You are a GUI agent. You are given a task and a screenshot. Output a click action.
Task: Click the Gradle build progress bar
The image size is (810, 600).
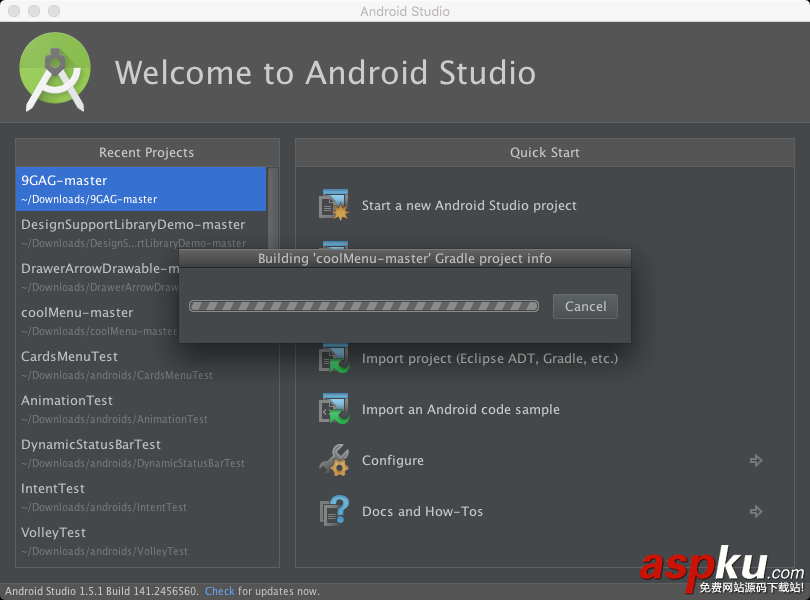tap(364, 306)
